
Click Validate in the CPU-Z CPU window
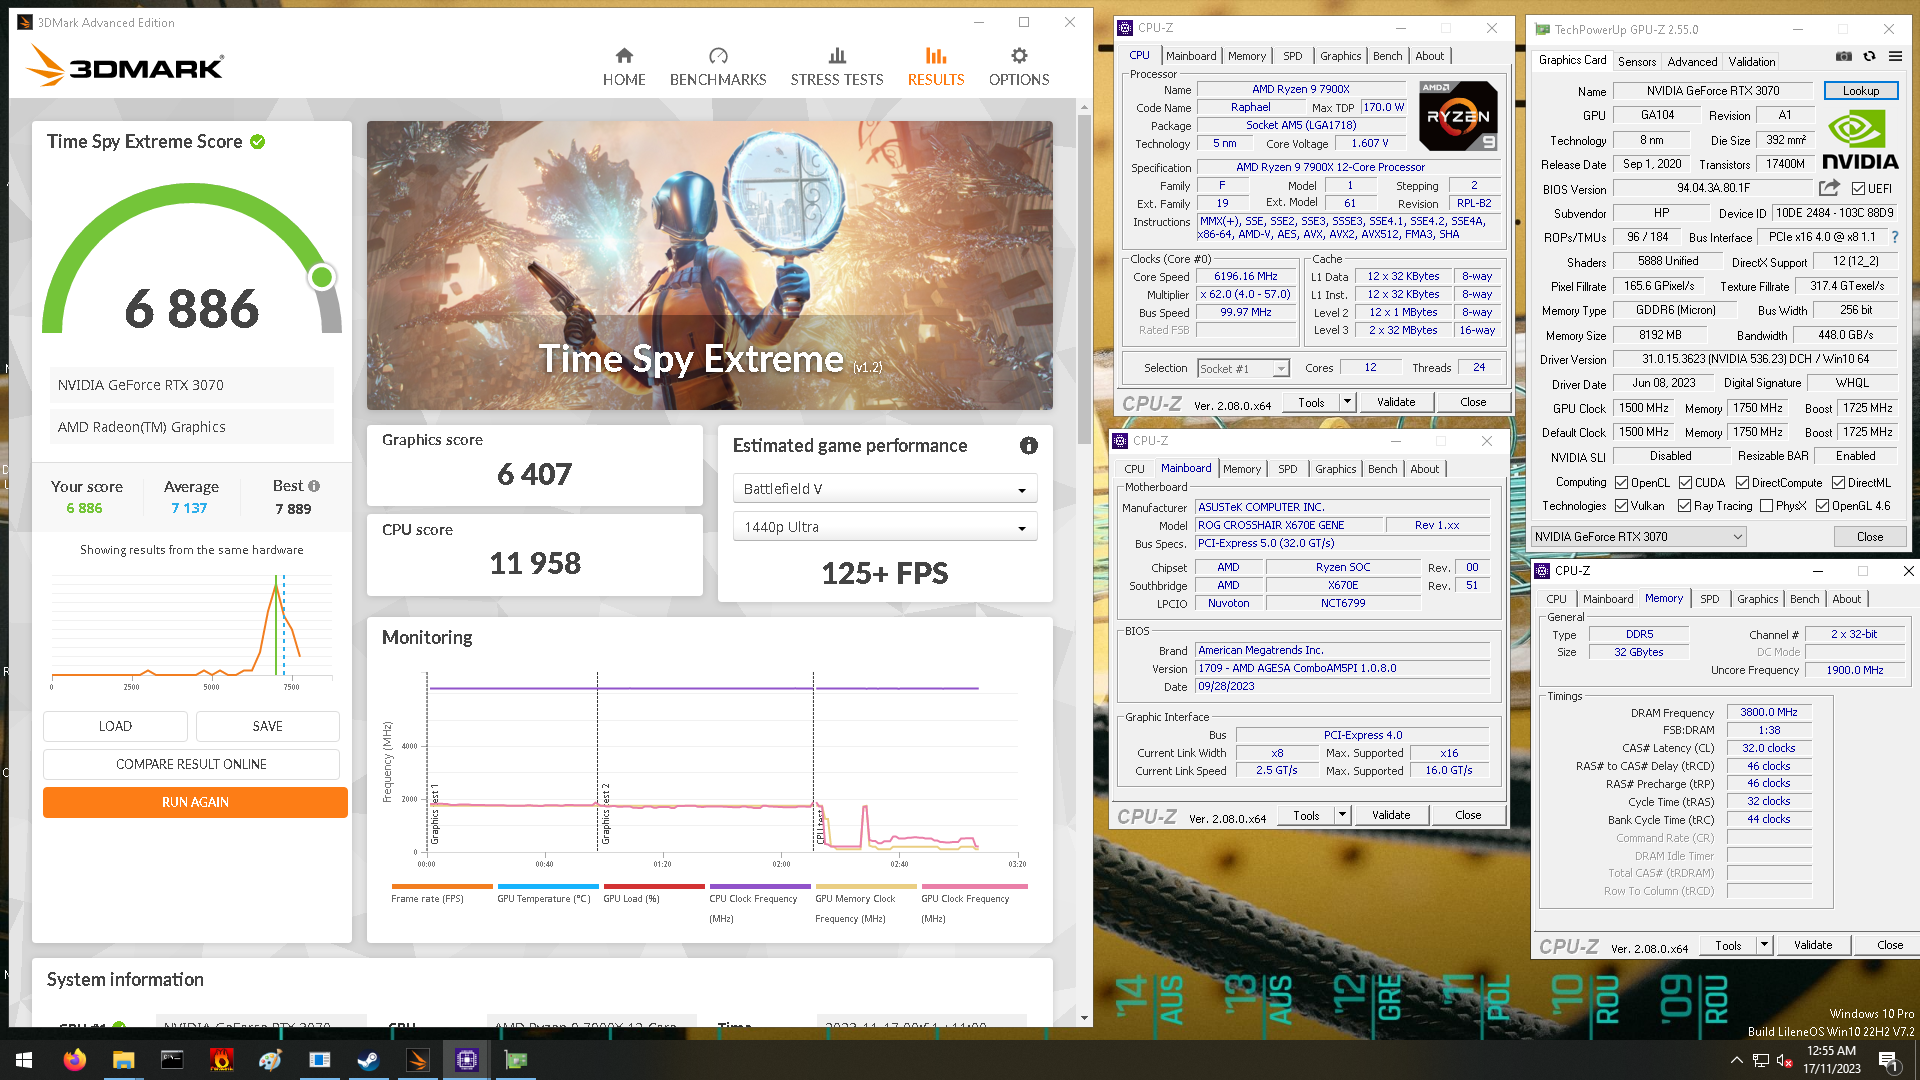pyautogui.click(x=1396, y=402)
